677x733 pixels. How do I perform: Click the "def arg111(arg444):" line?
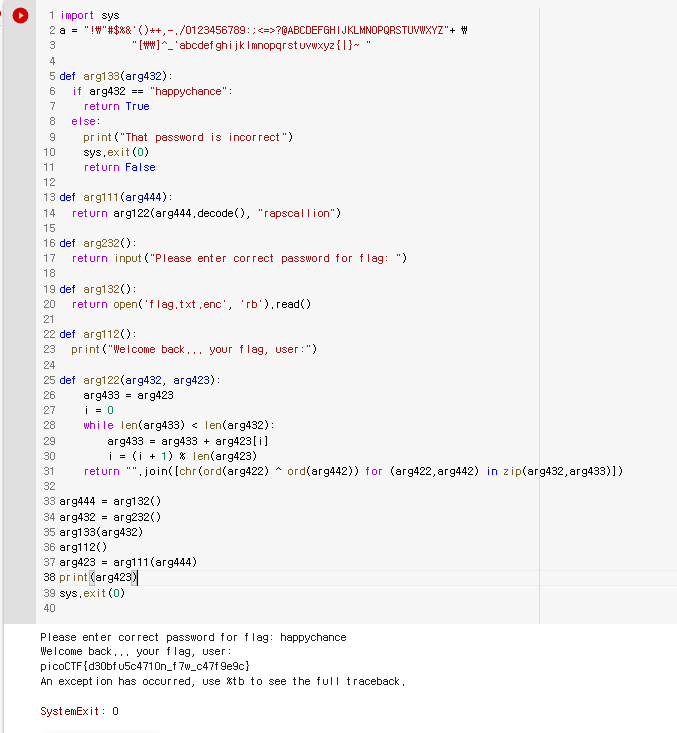(116, 197)
